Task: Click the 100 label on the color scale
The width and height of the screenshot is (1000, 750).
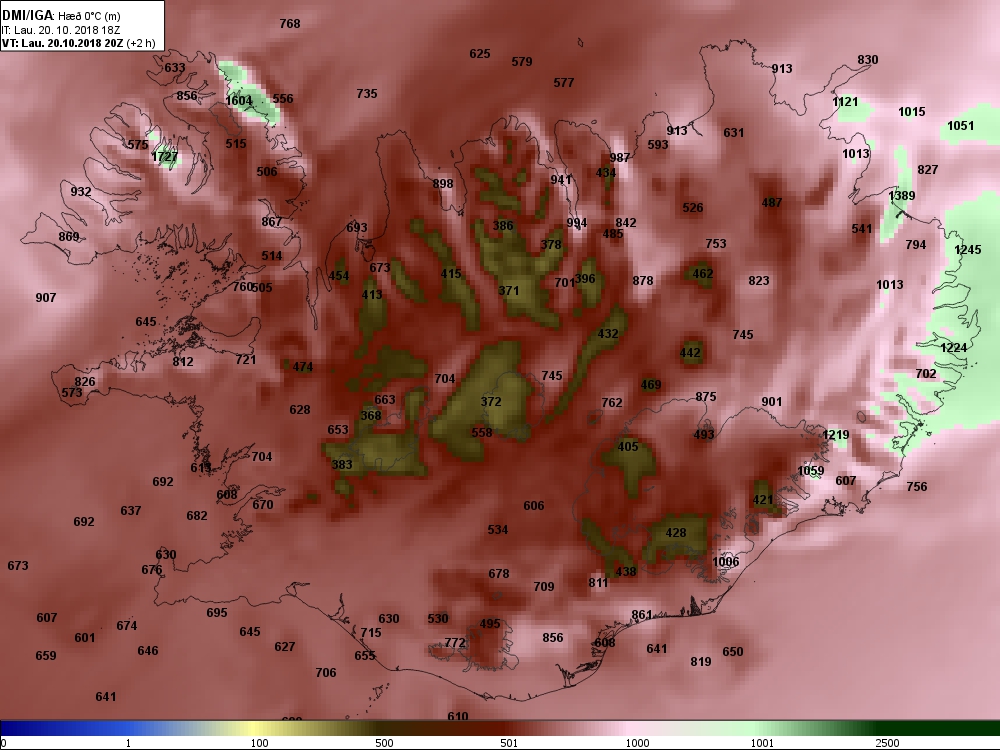Action: (x=260, y=742)
